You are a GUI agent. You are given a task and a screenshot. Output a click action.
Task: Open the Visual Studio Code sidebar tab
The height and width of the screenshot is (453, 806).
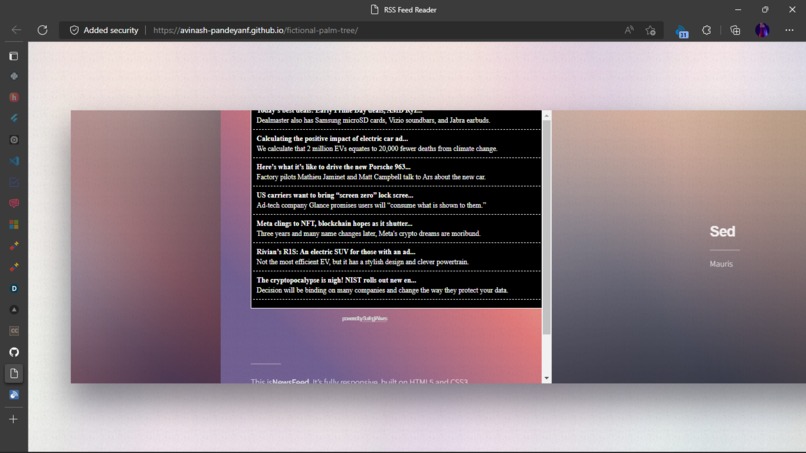[14, 161]
